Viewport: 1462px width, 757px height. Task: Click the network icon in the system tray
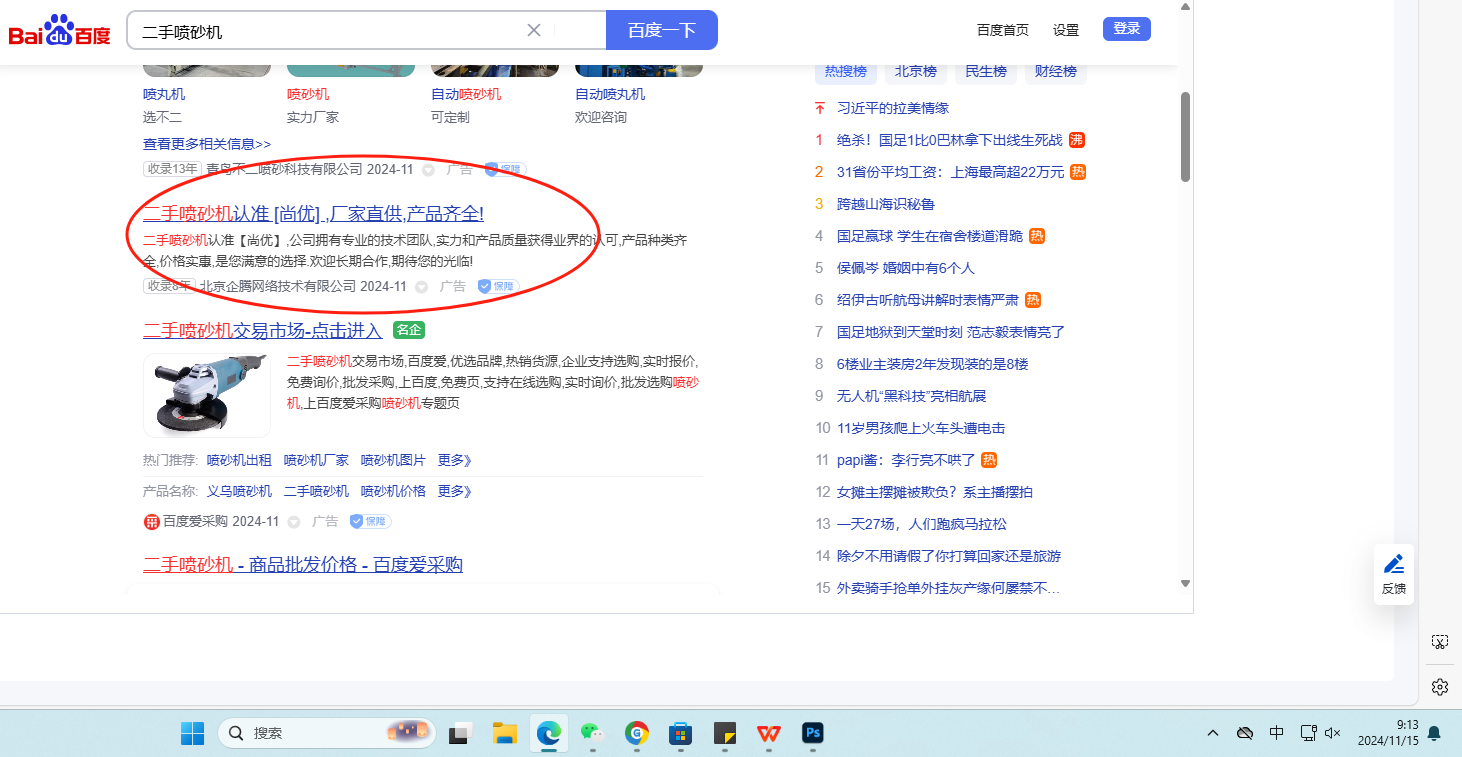click(1308, 733)
